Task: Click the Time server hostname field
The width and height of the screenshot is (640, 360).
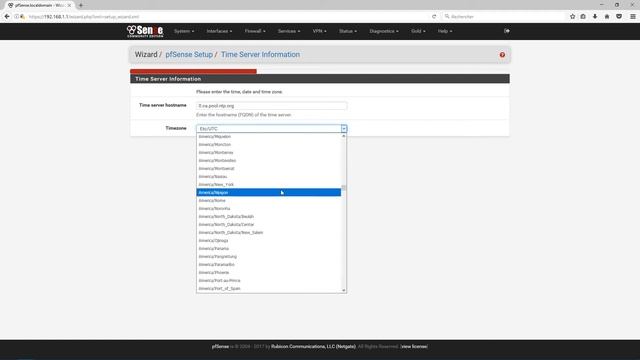Action: click(271, 106)
